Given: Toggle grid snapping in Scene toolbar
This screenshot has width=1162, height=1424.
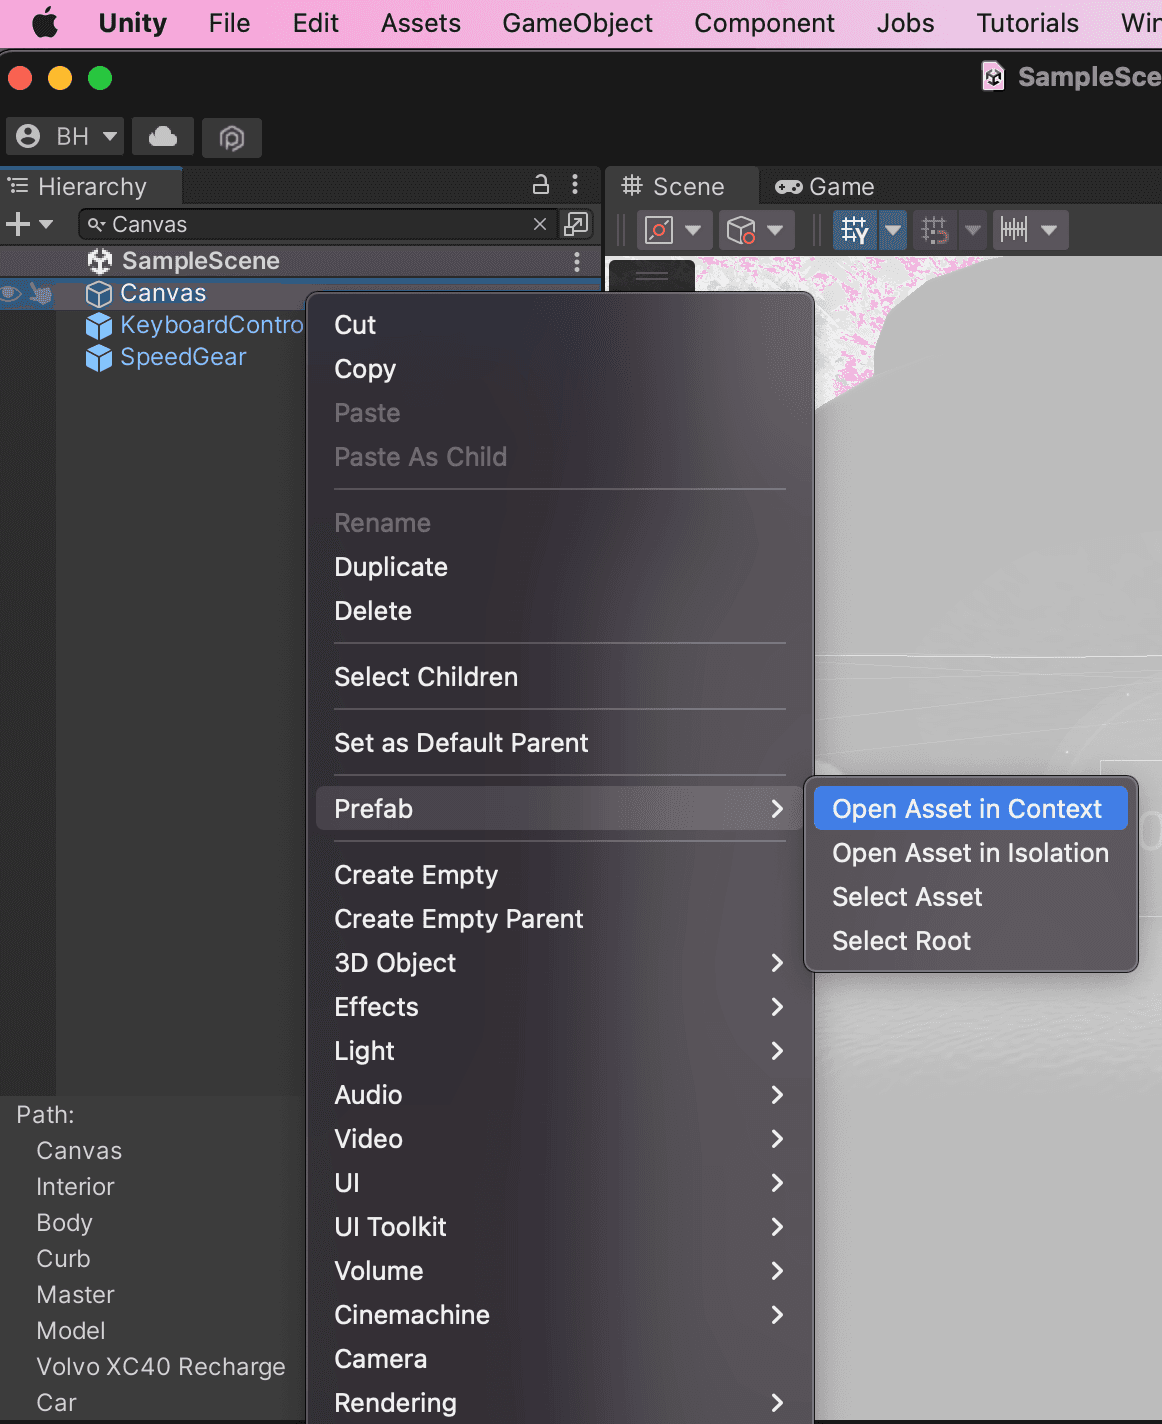Looking at the screenshot, I should 935,230.
